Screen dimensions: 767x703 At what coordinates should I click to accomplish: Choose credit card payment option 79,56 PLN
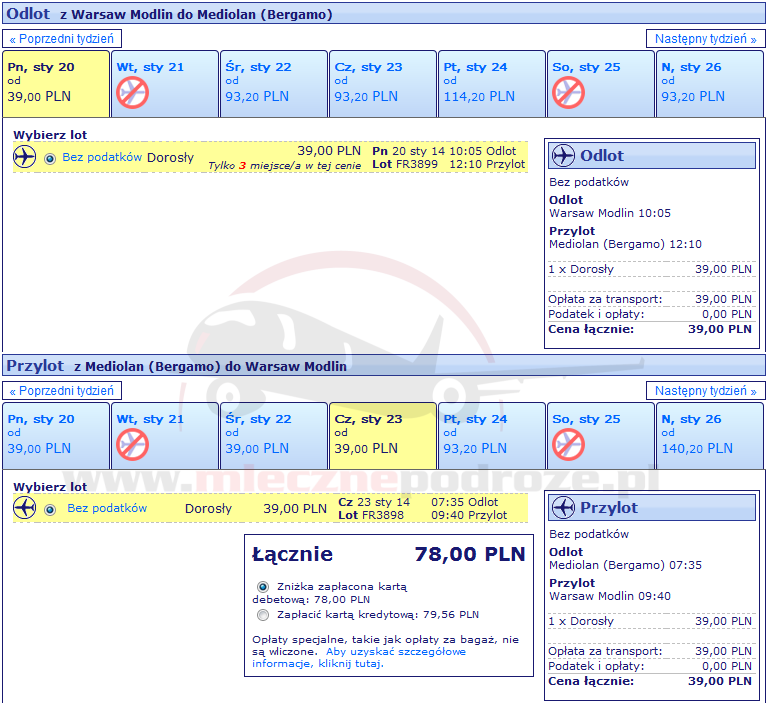point(263,615)
